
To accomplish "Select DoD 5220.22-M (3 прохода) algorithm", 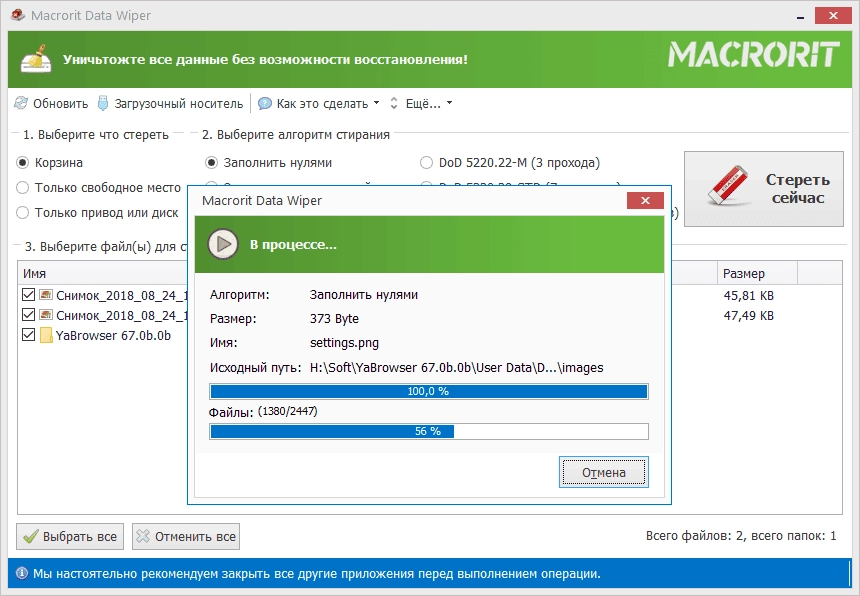I will [x=426, y=163].
